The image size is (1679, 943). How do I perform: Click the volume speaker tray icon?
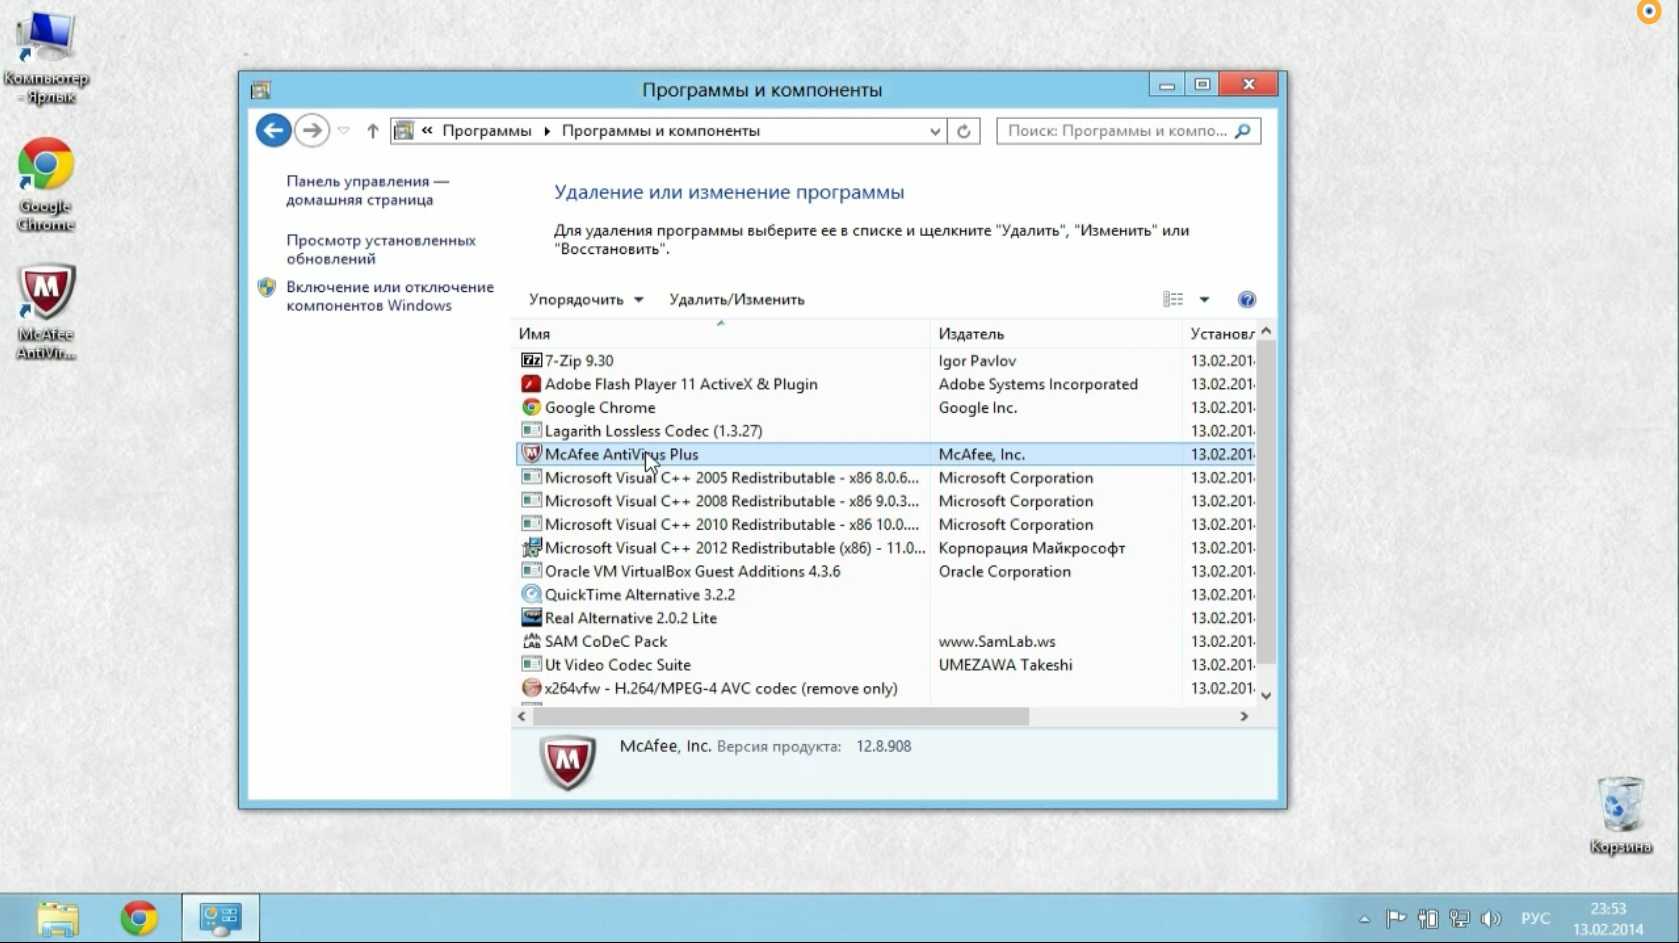tap(1490, 918)
